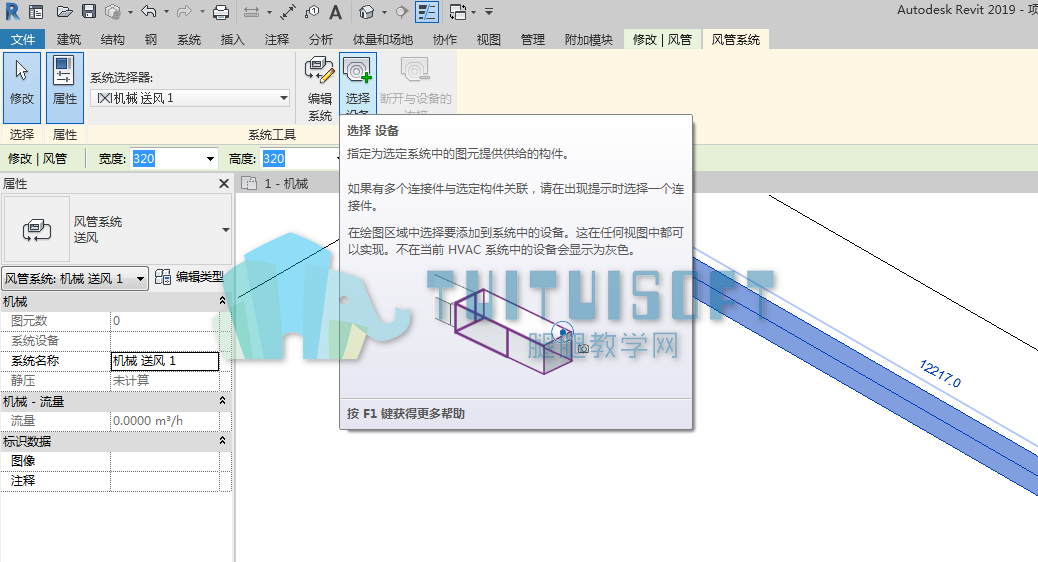Click the 属性 panel label

click(x=65, y=134)
